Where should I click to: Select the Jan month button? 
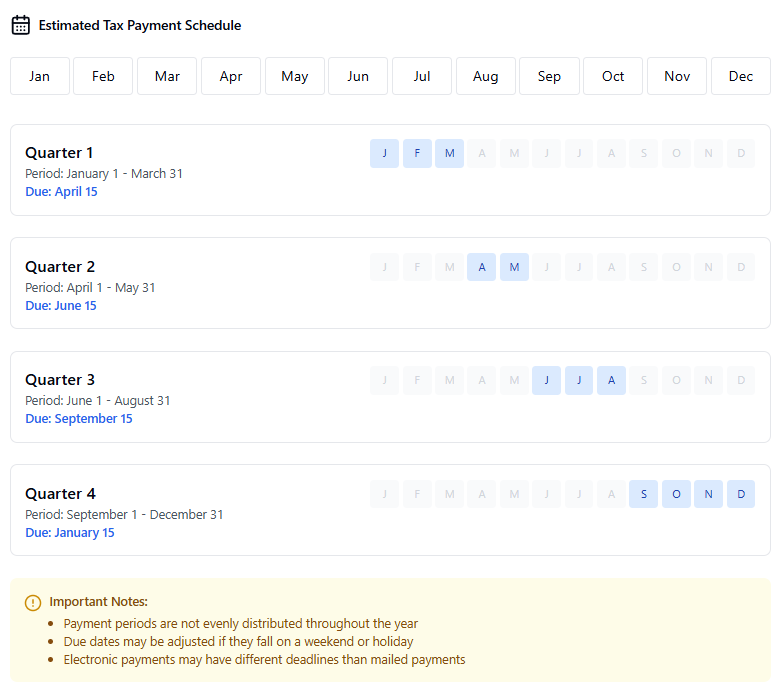(40, 76)
